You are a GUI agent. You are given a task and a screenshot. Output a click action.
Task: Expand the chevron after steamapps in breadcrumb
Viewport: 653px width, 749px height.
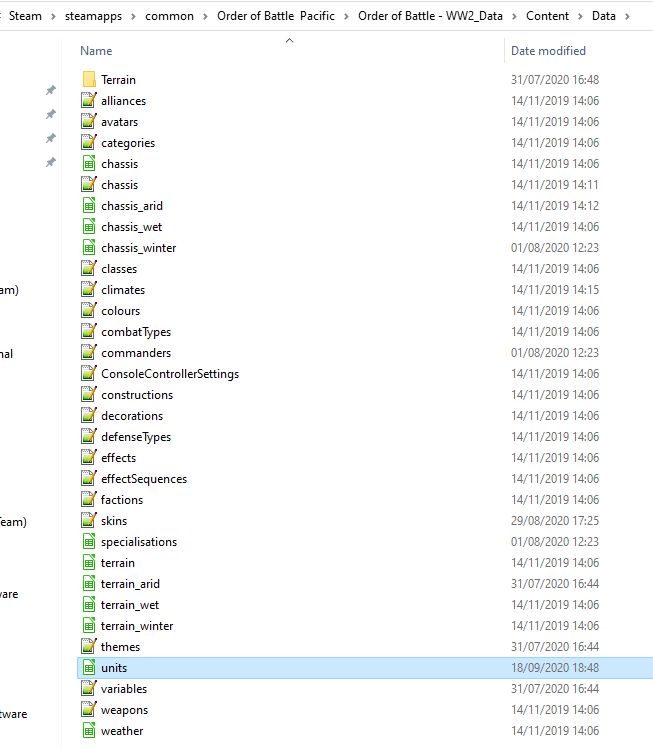click(x=133, y=16)
